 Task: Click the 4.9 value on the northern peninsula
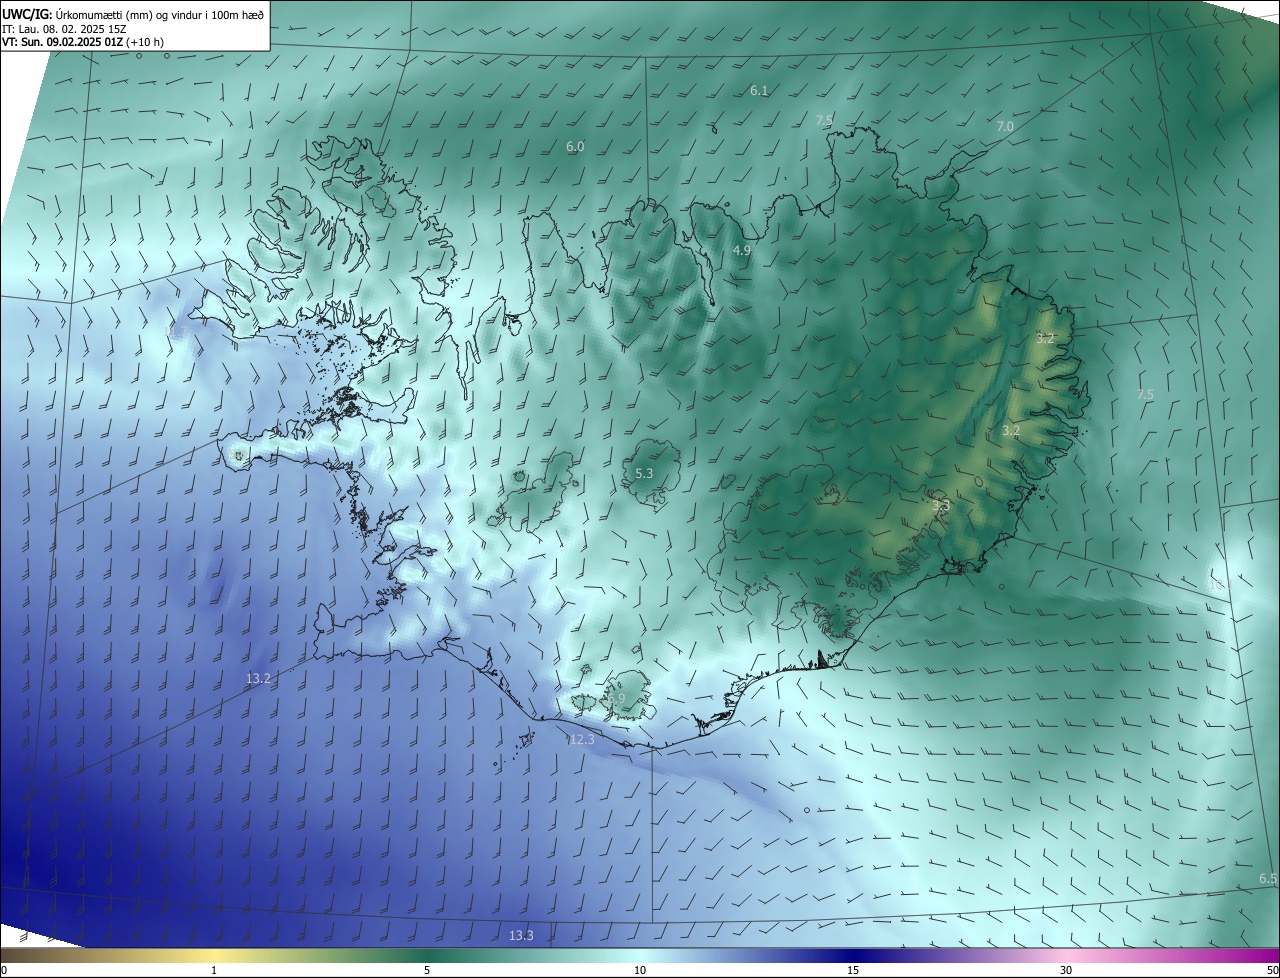[741, 251]
